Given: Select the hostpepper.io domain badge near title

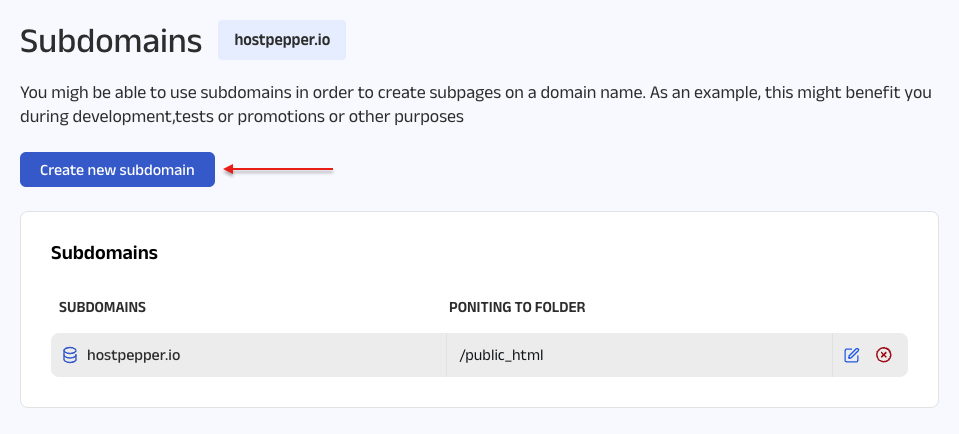Looking at the screenshot, I should pyautogui.click(x=281, y=40).
